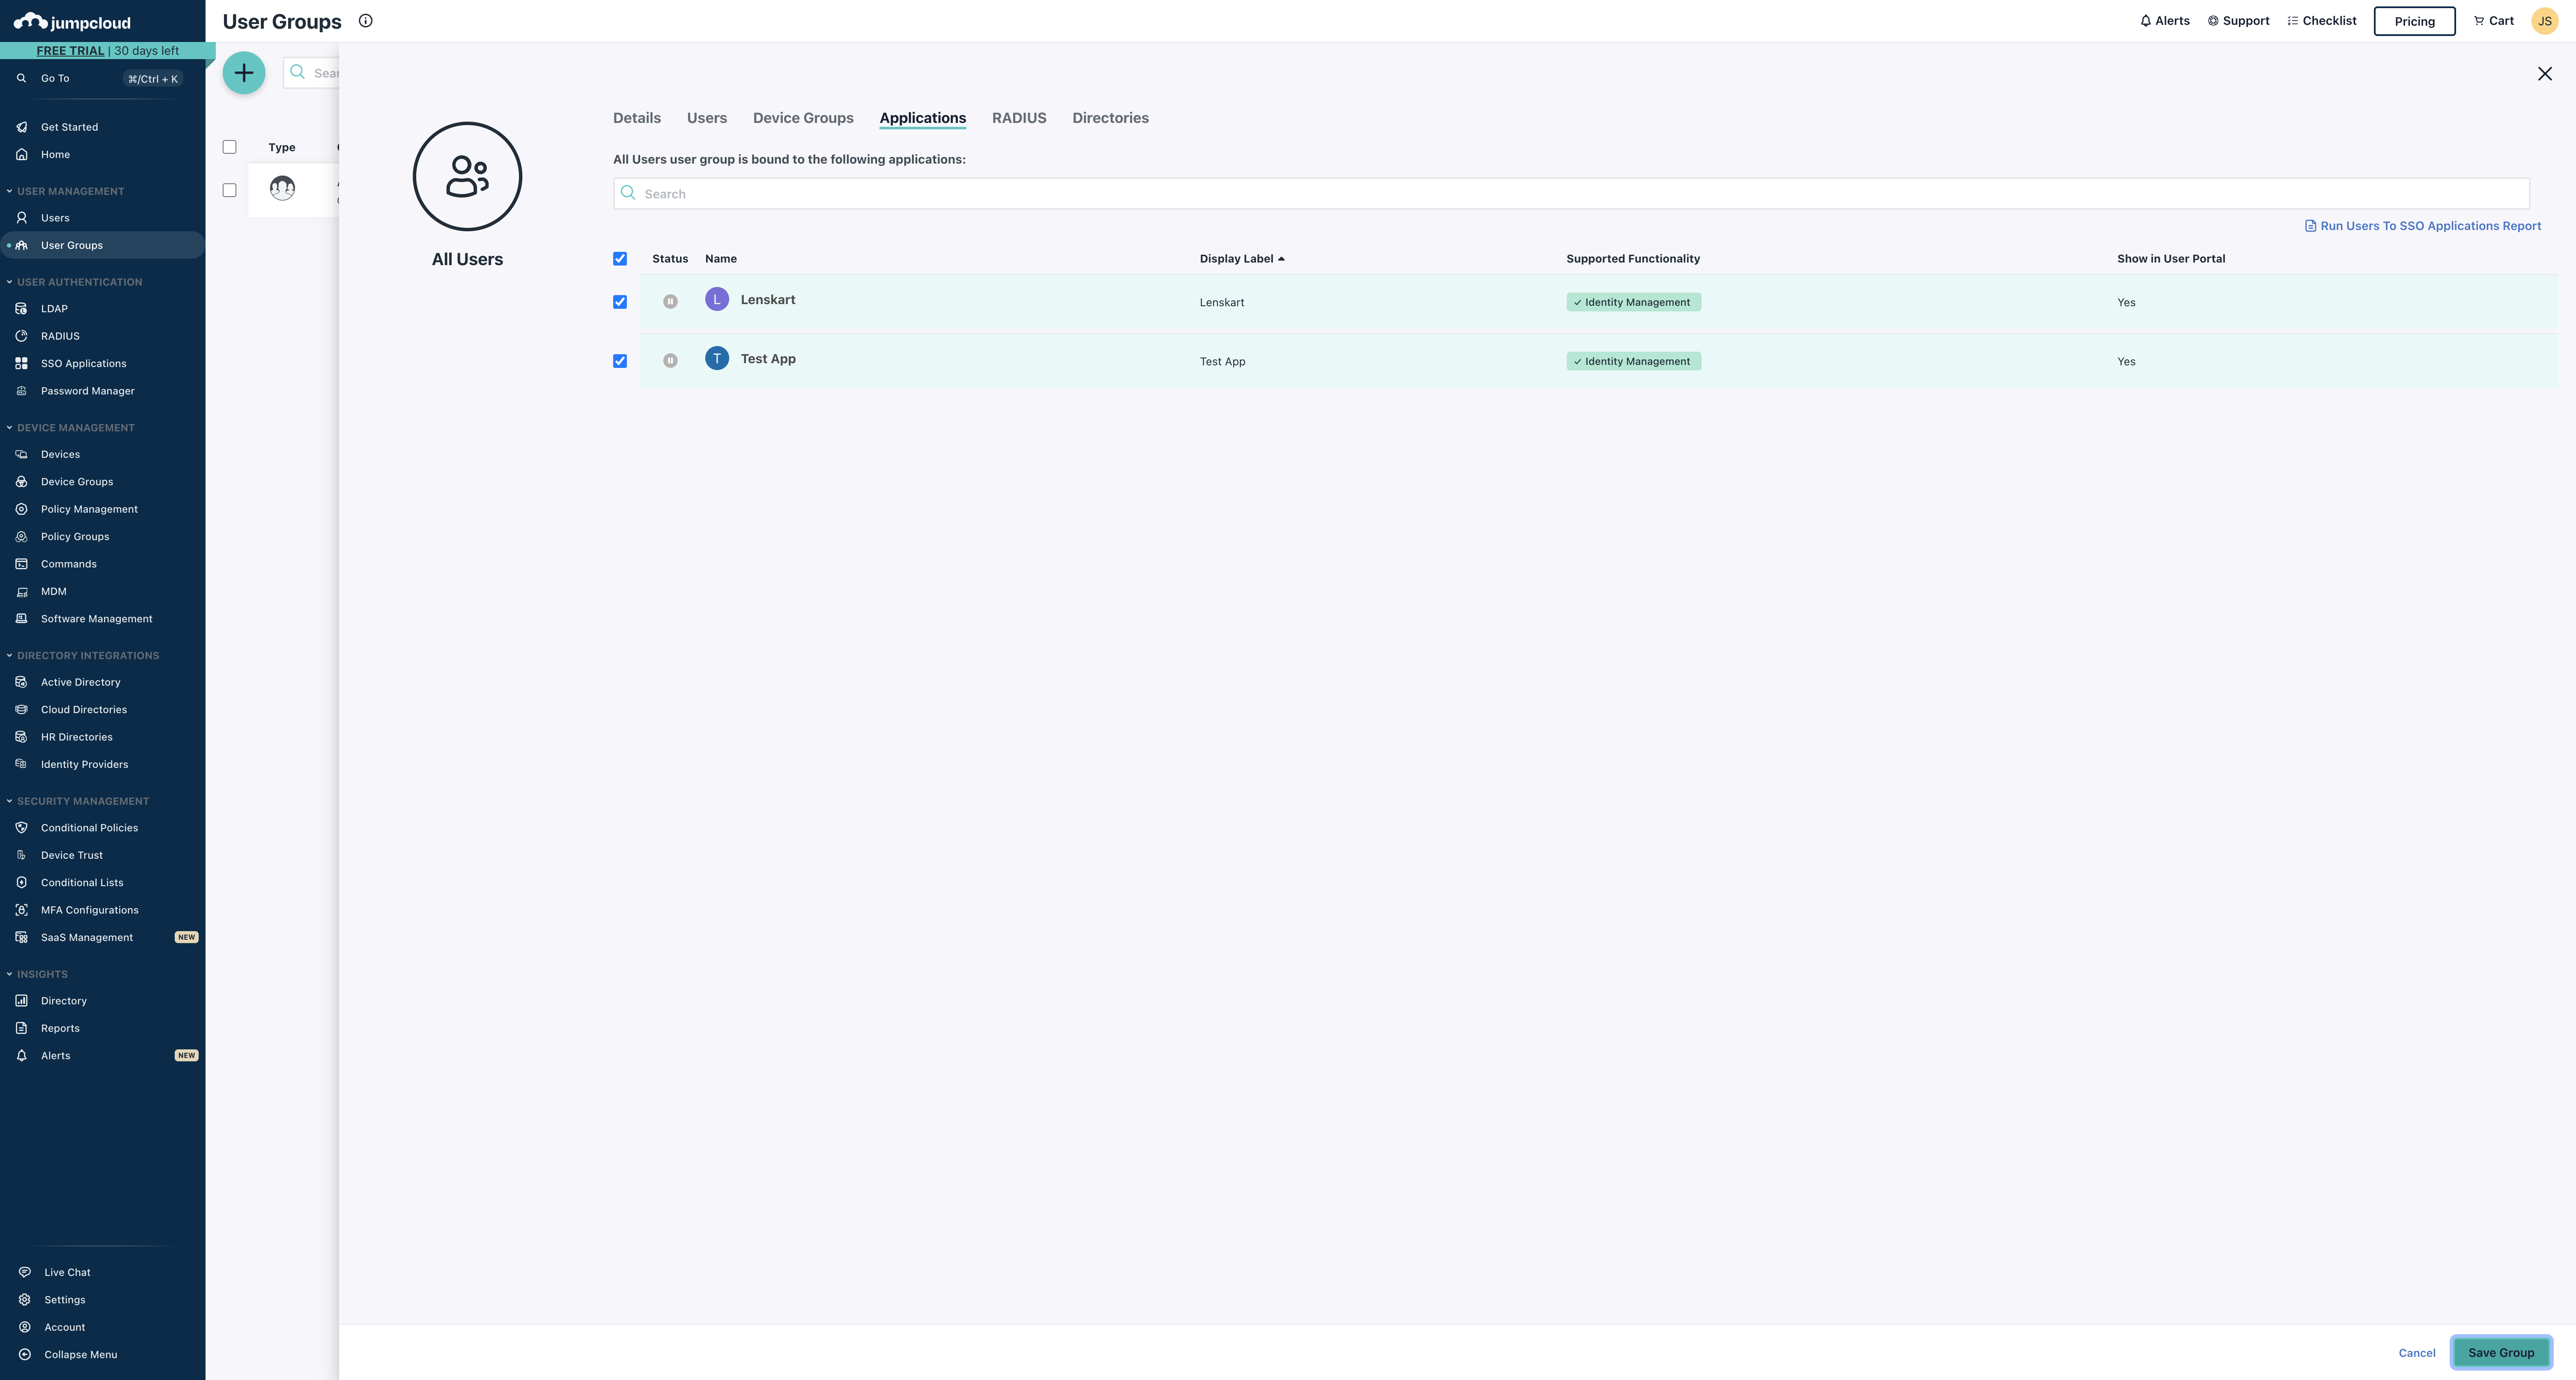
Task: Collapse the Directory Integrations section
Action: [x=83, y=656]
